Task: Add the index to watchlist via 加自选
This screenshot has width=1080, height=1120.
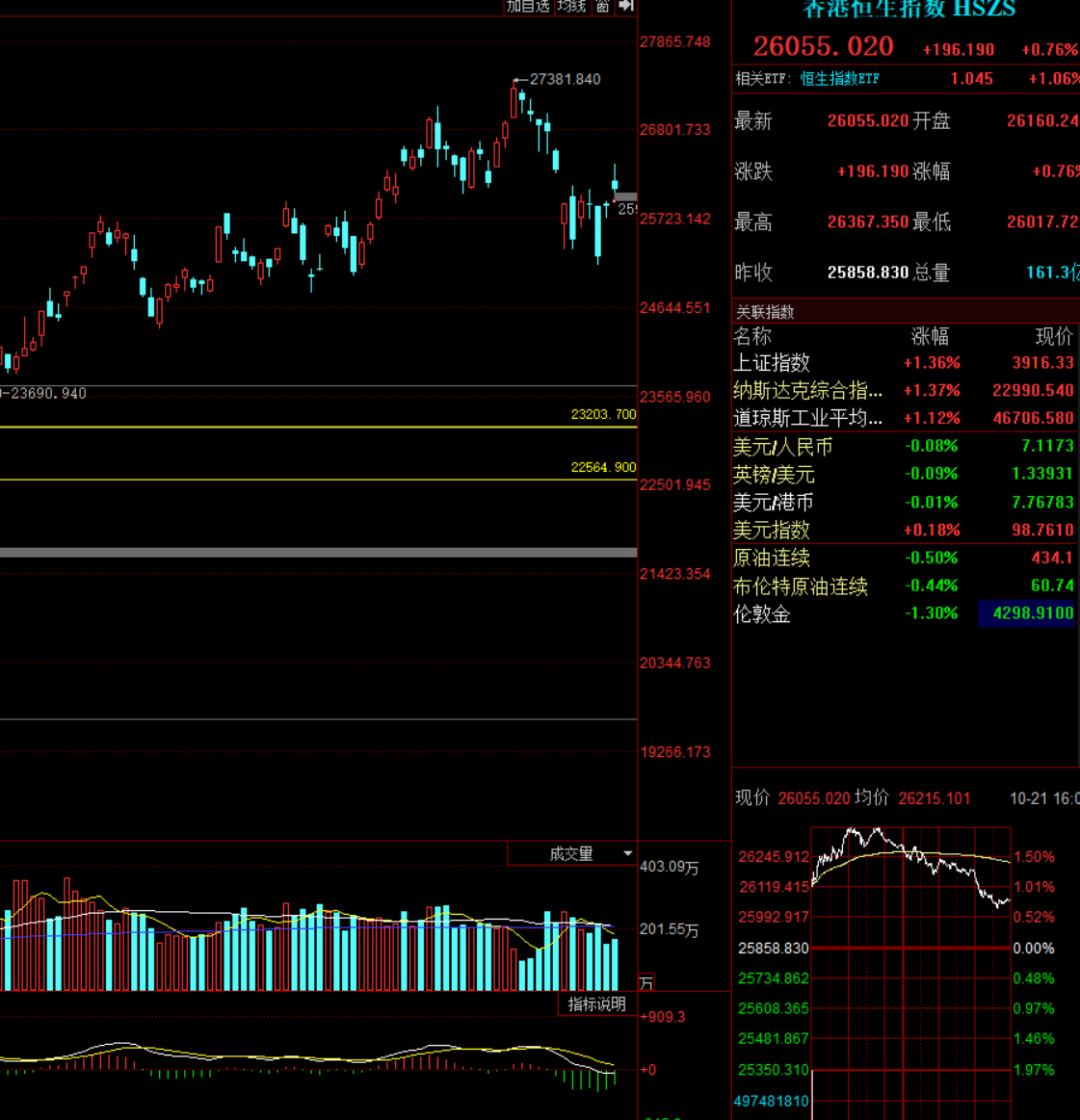Action: click(528, 6)
